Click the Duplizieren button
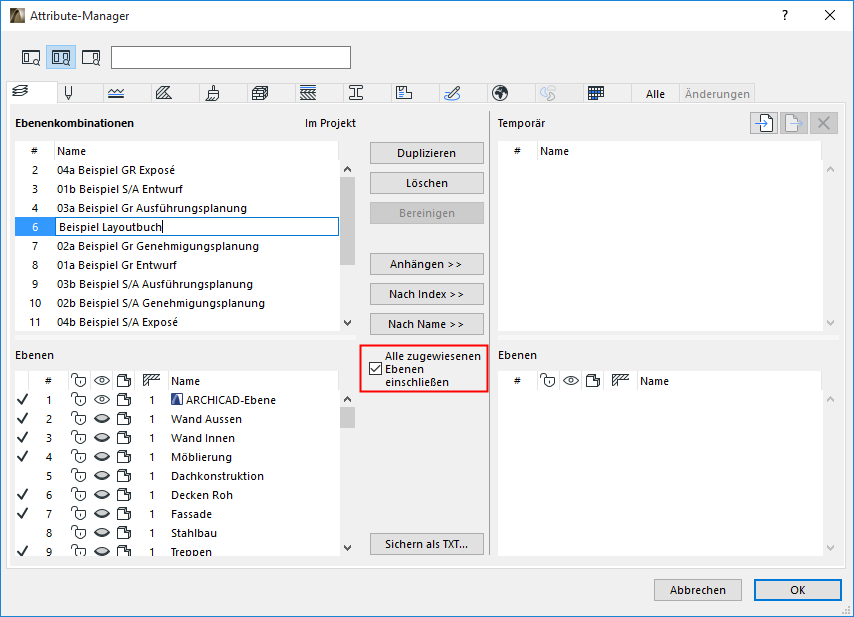The image size is (854, 617). click(x=426, y=153)
